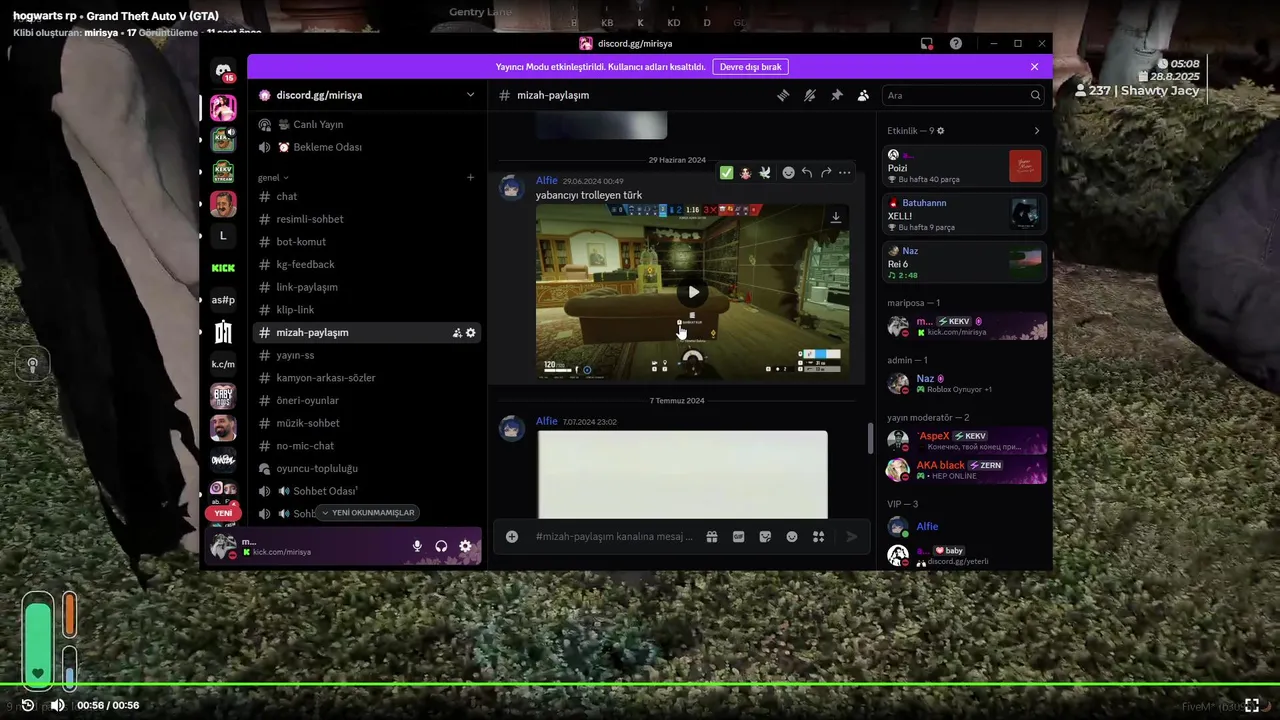
Task: Add the green checkmark reaction on message
Action: (x=727, y=173)
